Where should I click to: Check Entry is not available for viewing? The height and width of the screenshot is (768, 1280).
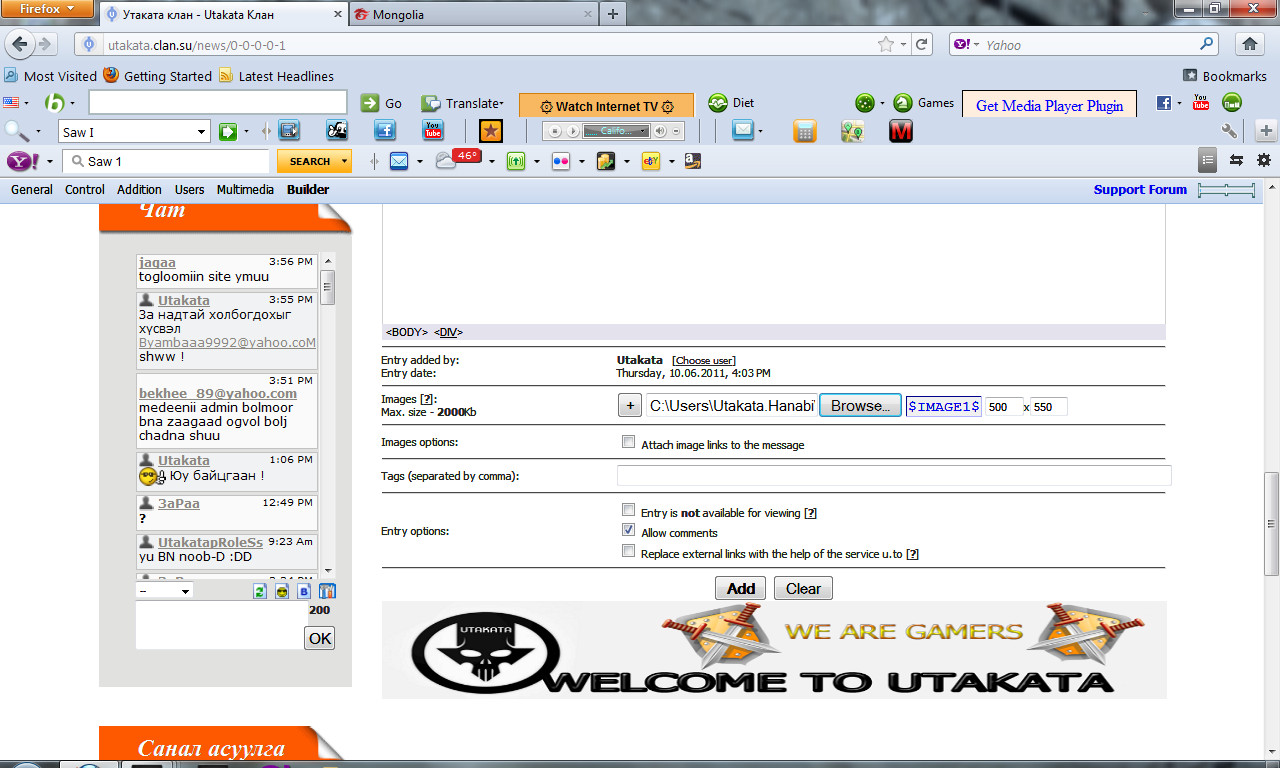[628, 510]
